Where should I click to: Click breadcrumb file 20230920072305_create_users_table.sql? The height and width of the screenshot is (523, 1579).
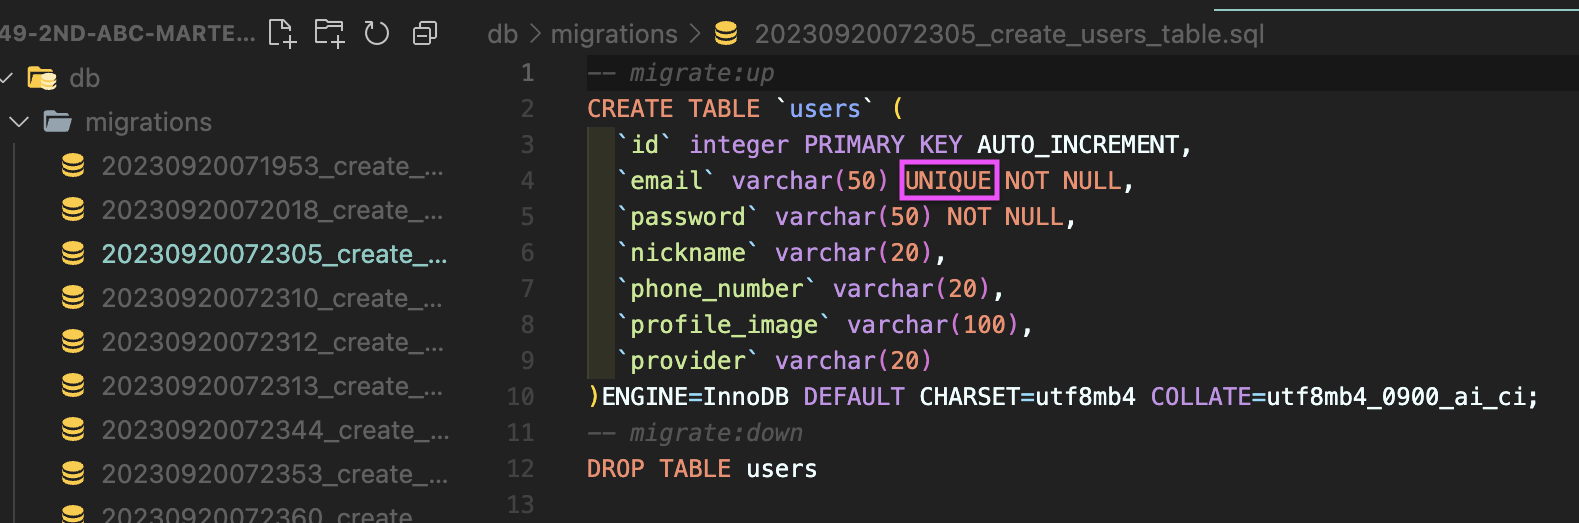[1009, 34]
